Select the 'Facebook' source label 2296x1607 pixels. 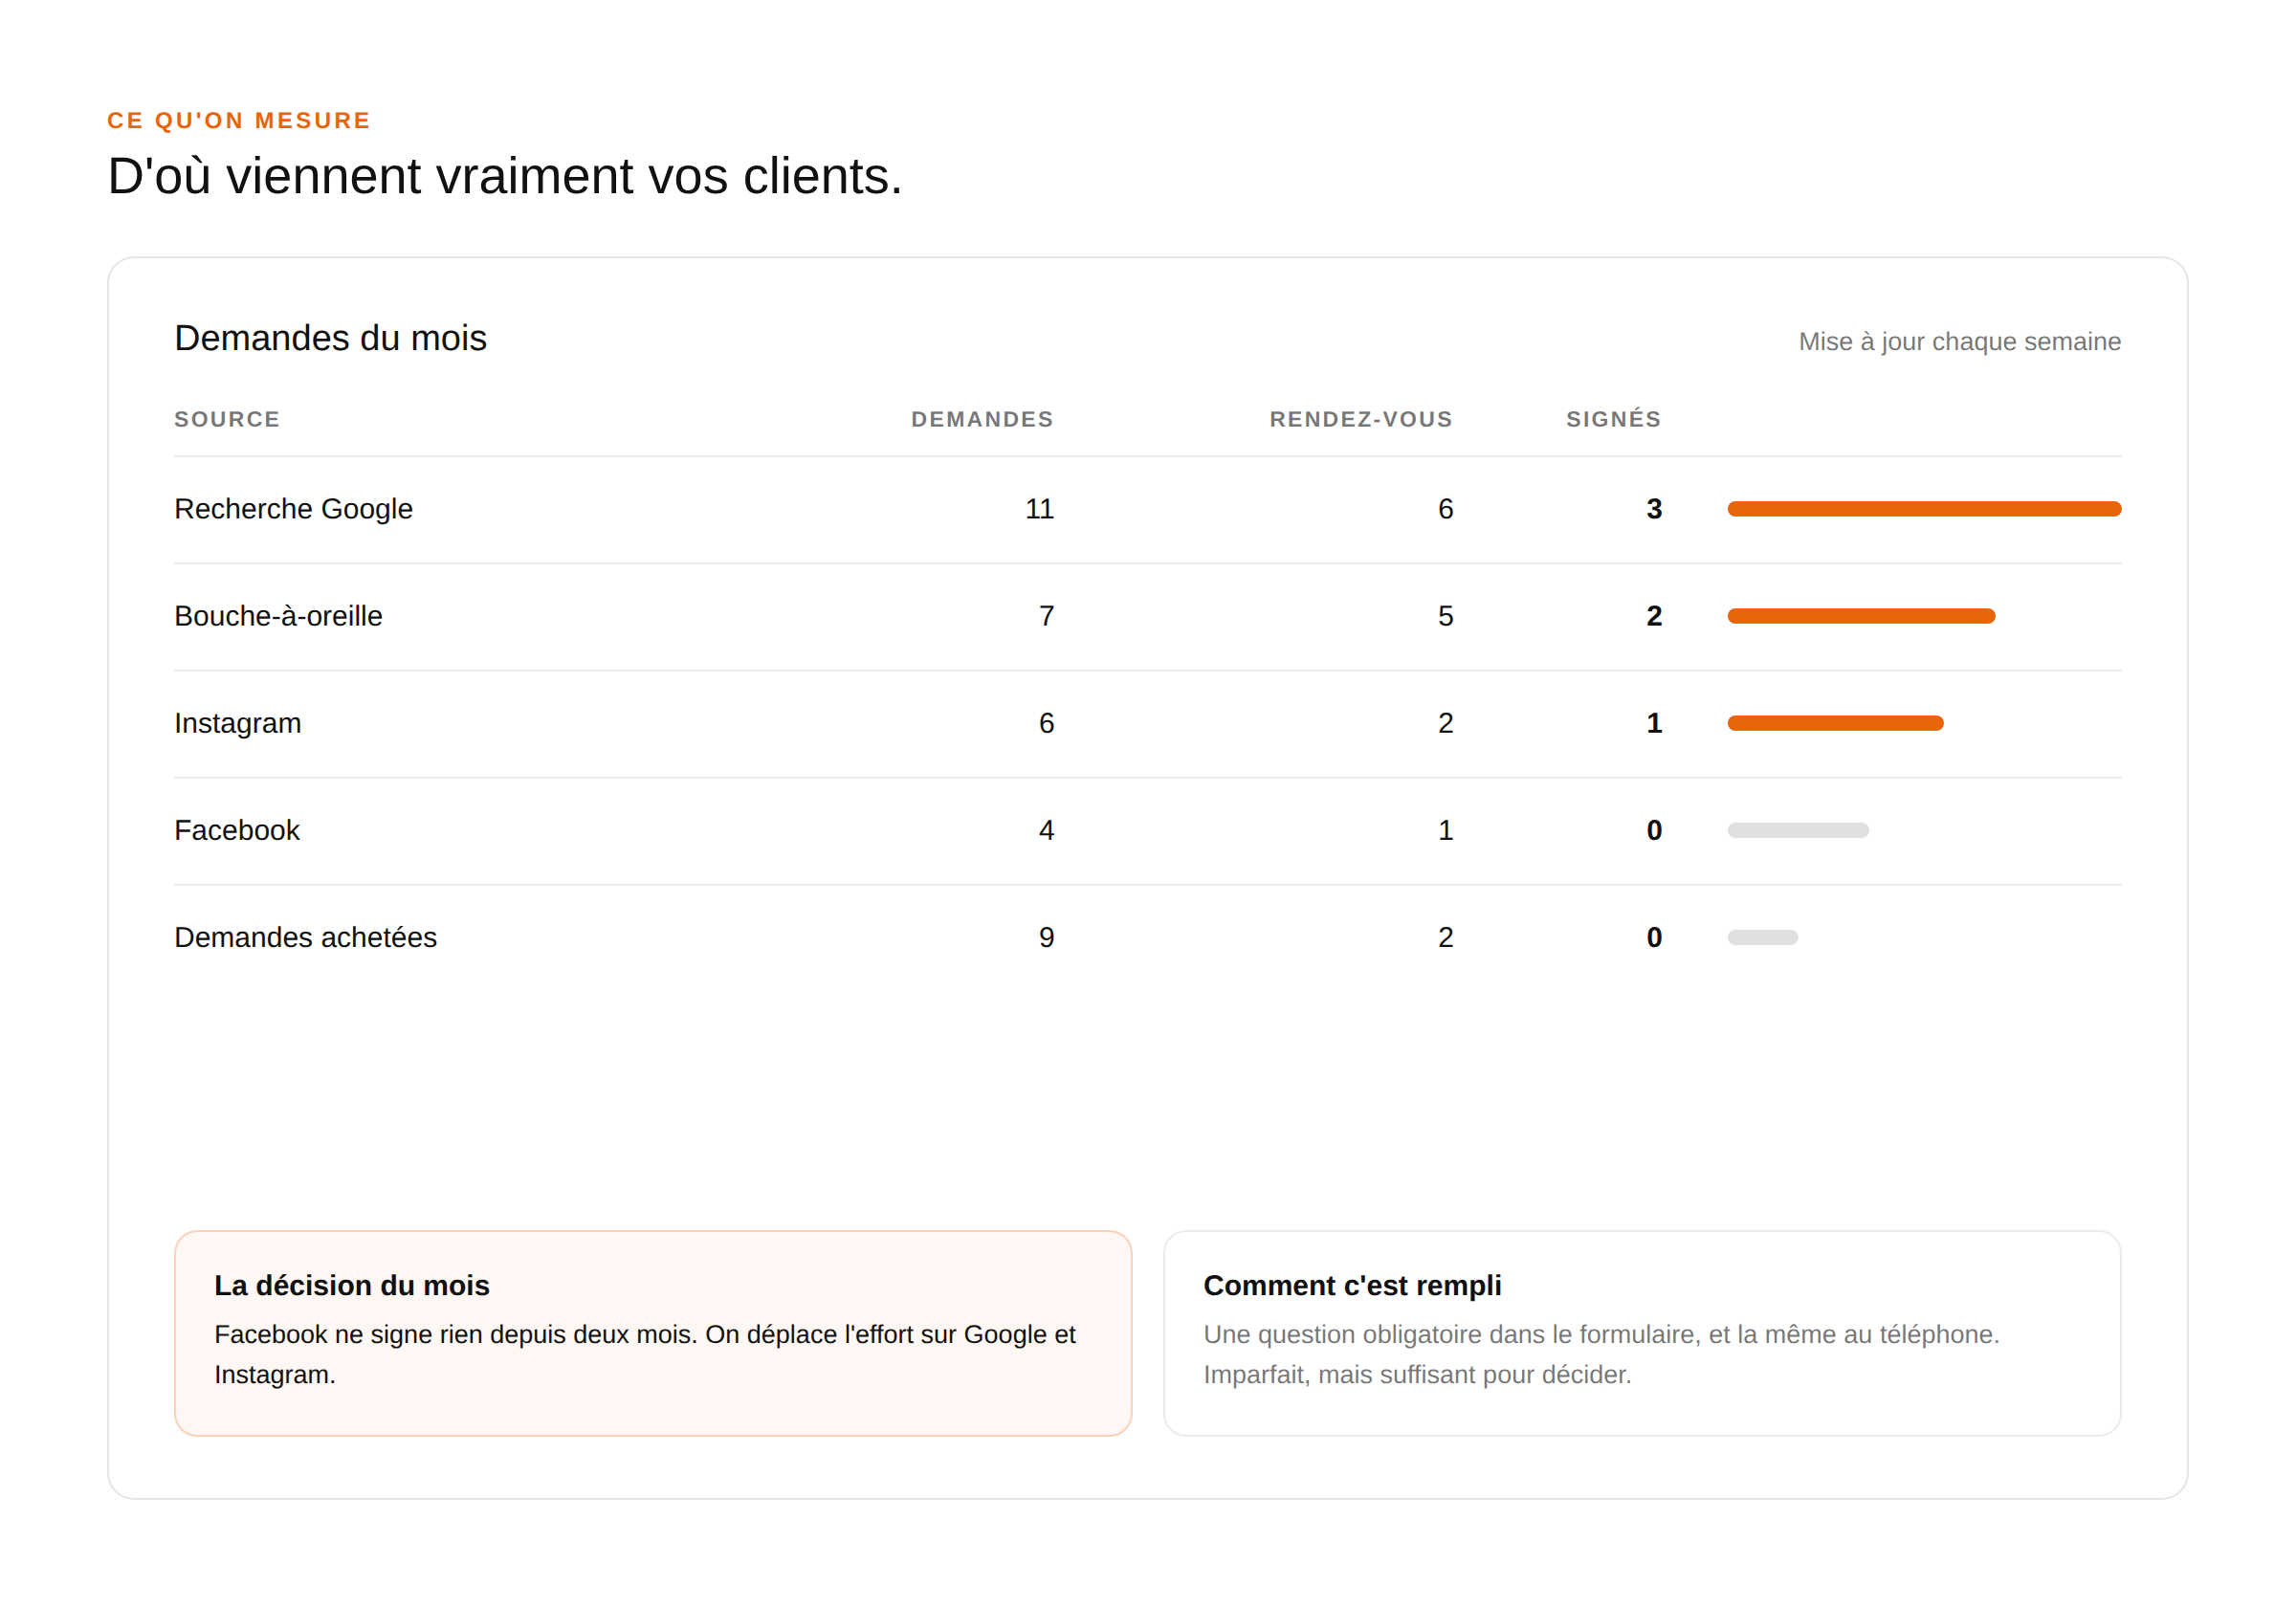(x=237, y=830)
